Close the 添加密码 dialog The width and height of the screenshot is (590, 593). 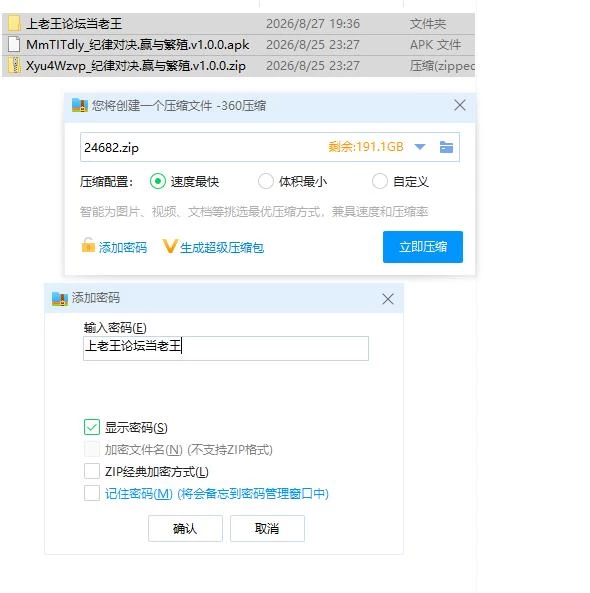pos(388,299)
